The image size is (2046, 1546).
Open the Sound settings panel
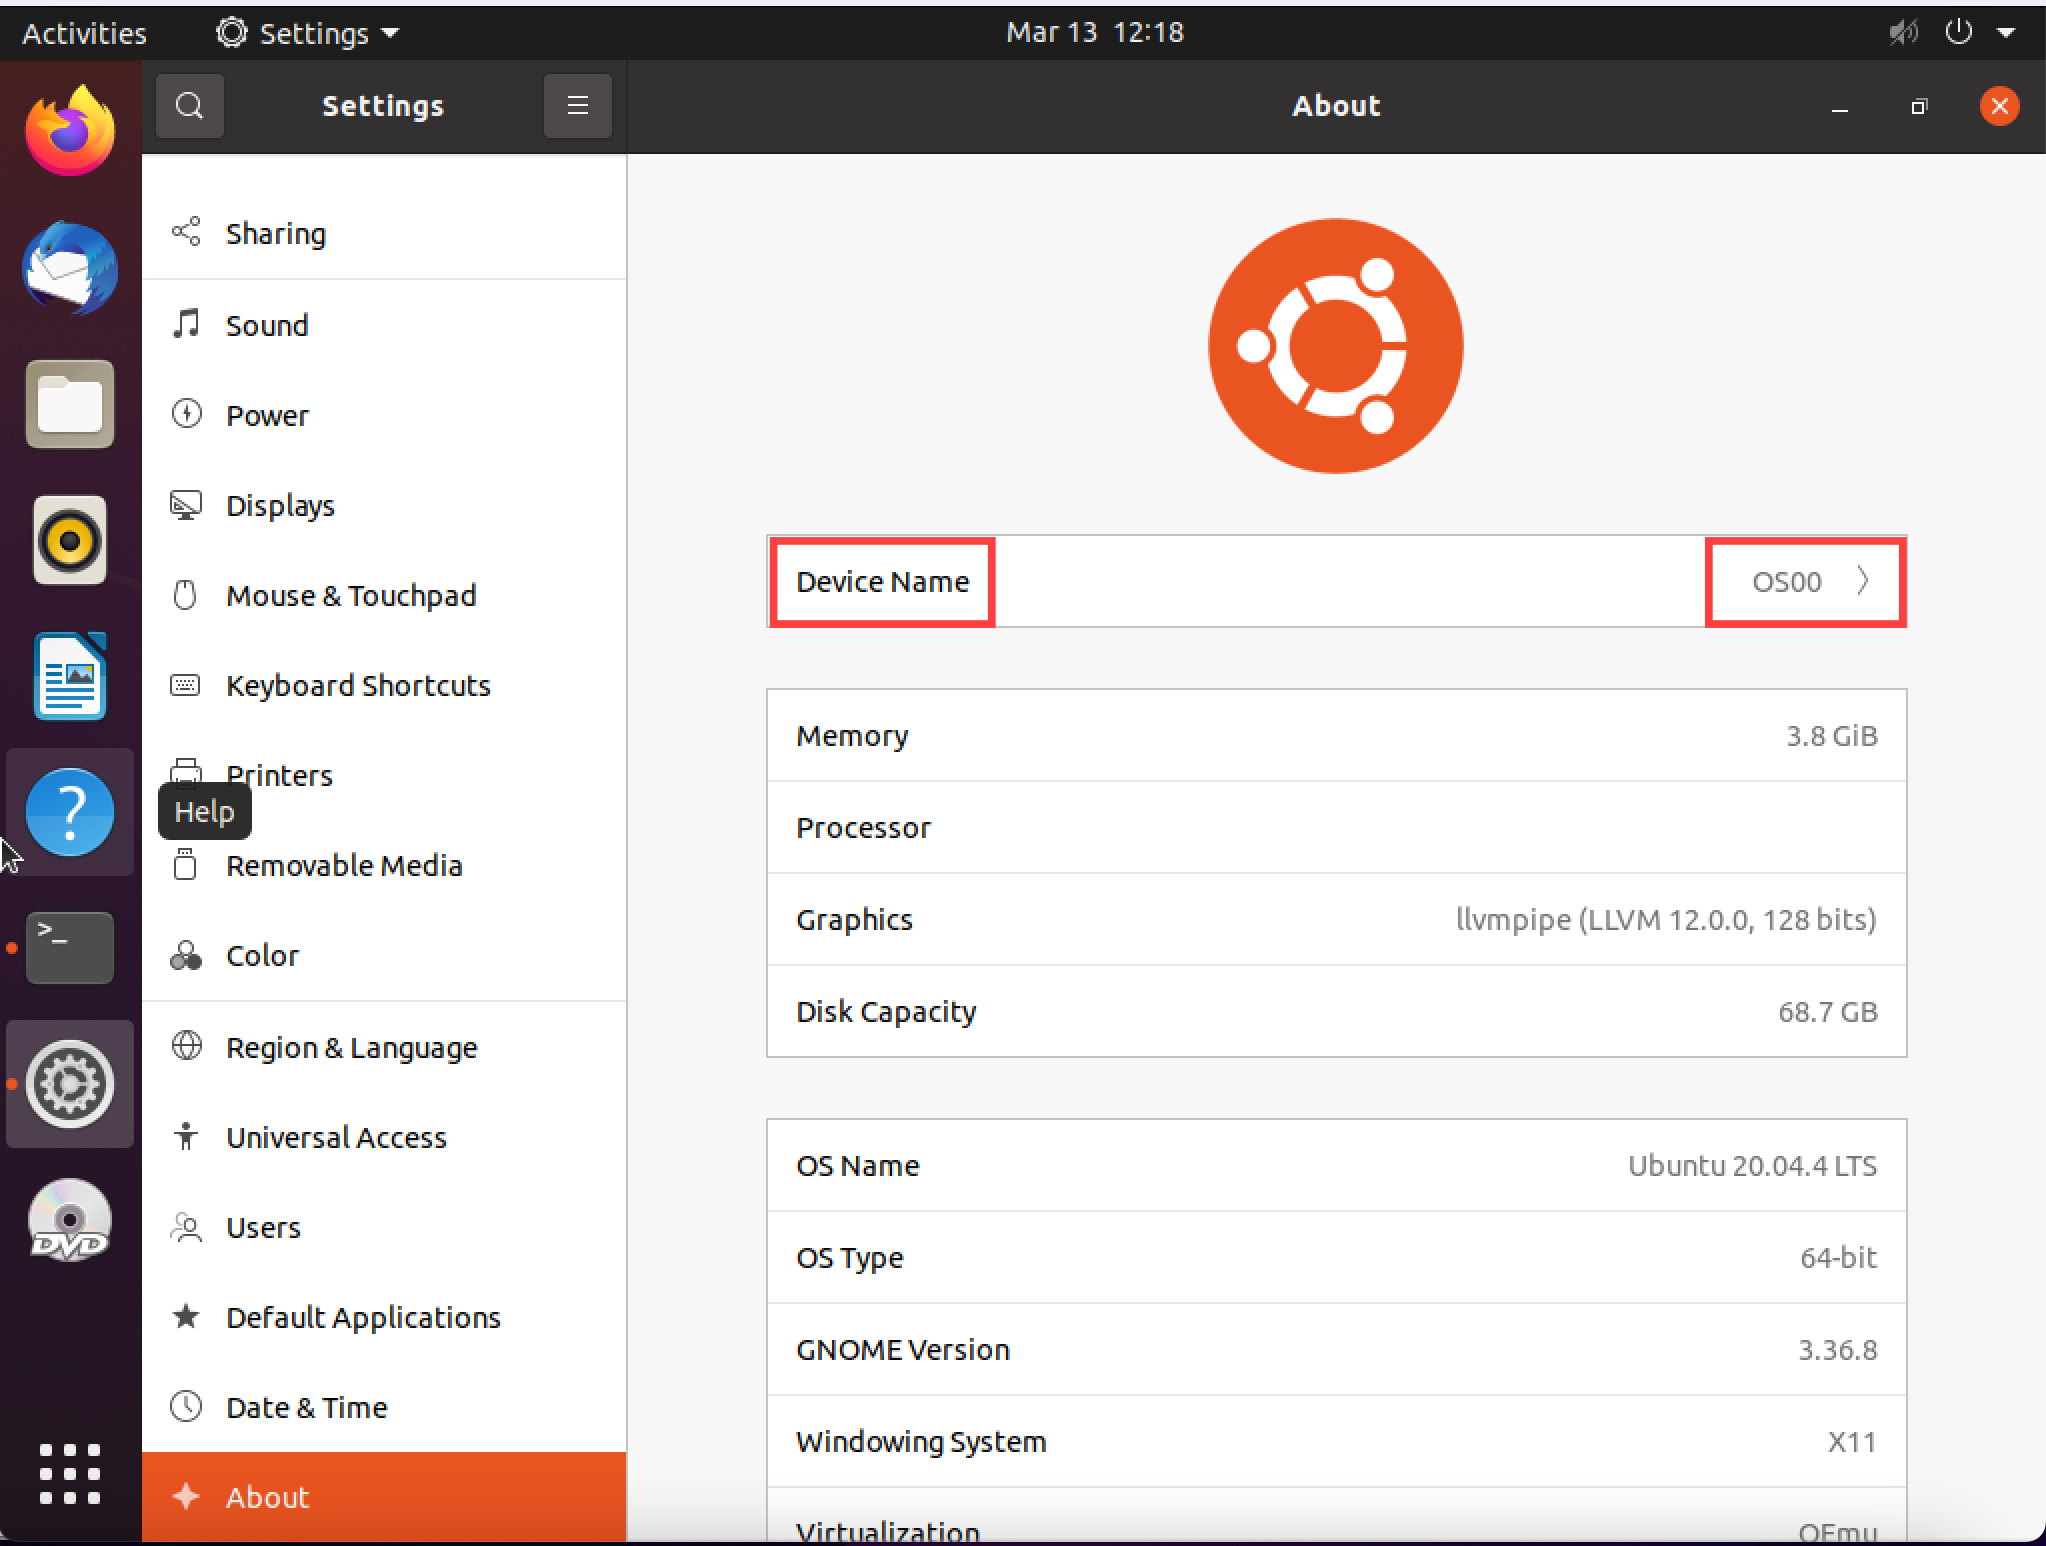(x=384, y=325)
